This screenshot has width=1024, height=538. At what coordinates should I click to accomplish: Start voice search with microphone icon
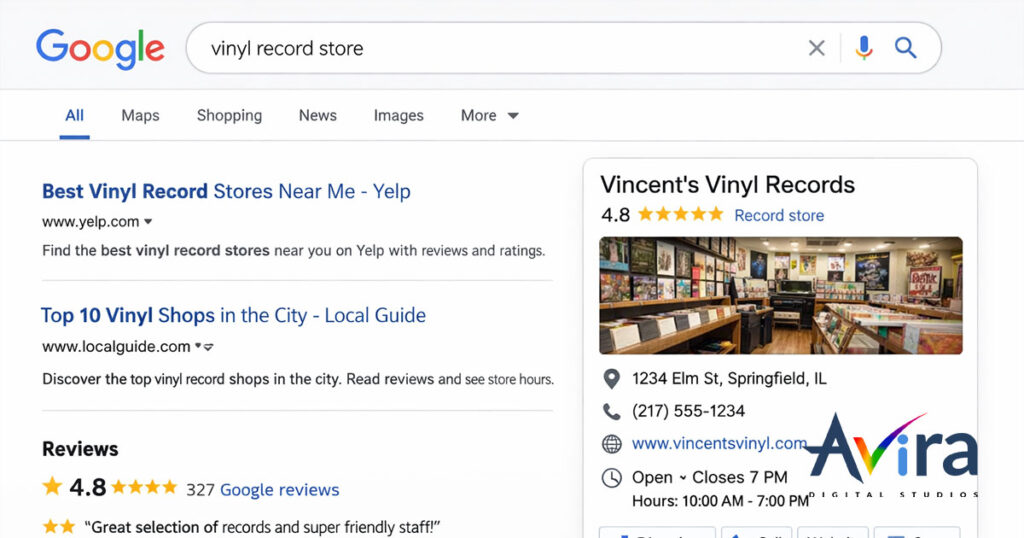tap(864, 48)
